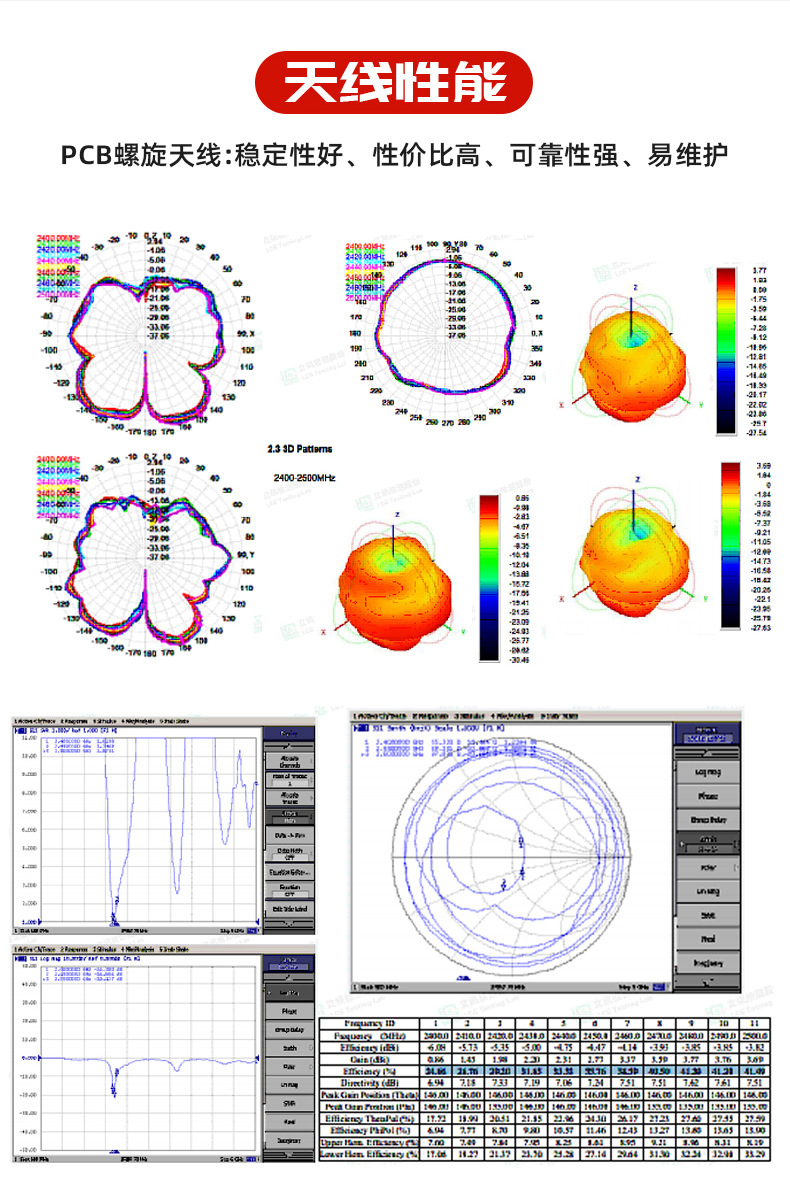Select Imaginary softkey in the log mag panel

point(290,1140)
